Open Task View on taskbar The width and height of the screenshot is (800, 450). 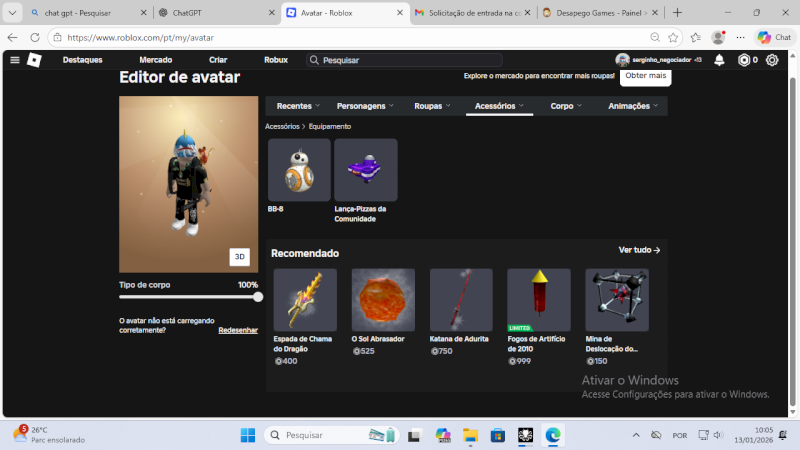(414, 435)
